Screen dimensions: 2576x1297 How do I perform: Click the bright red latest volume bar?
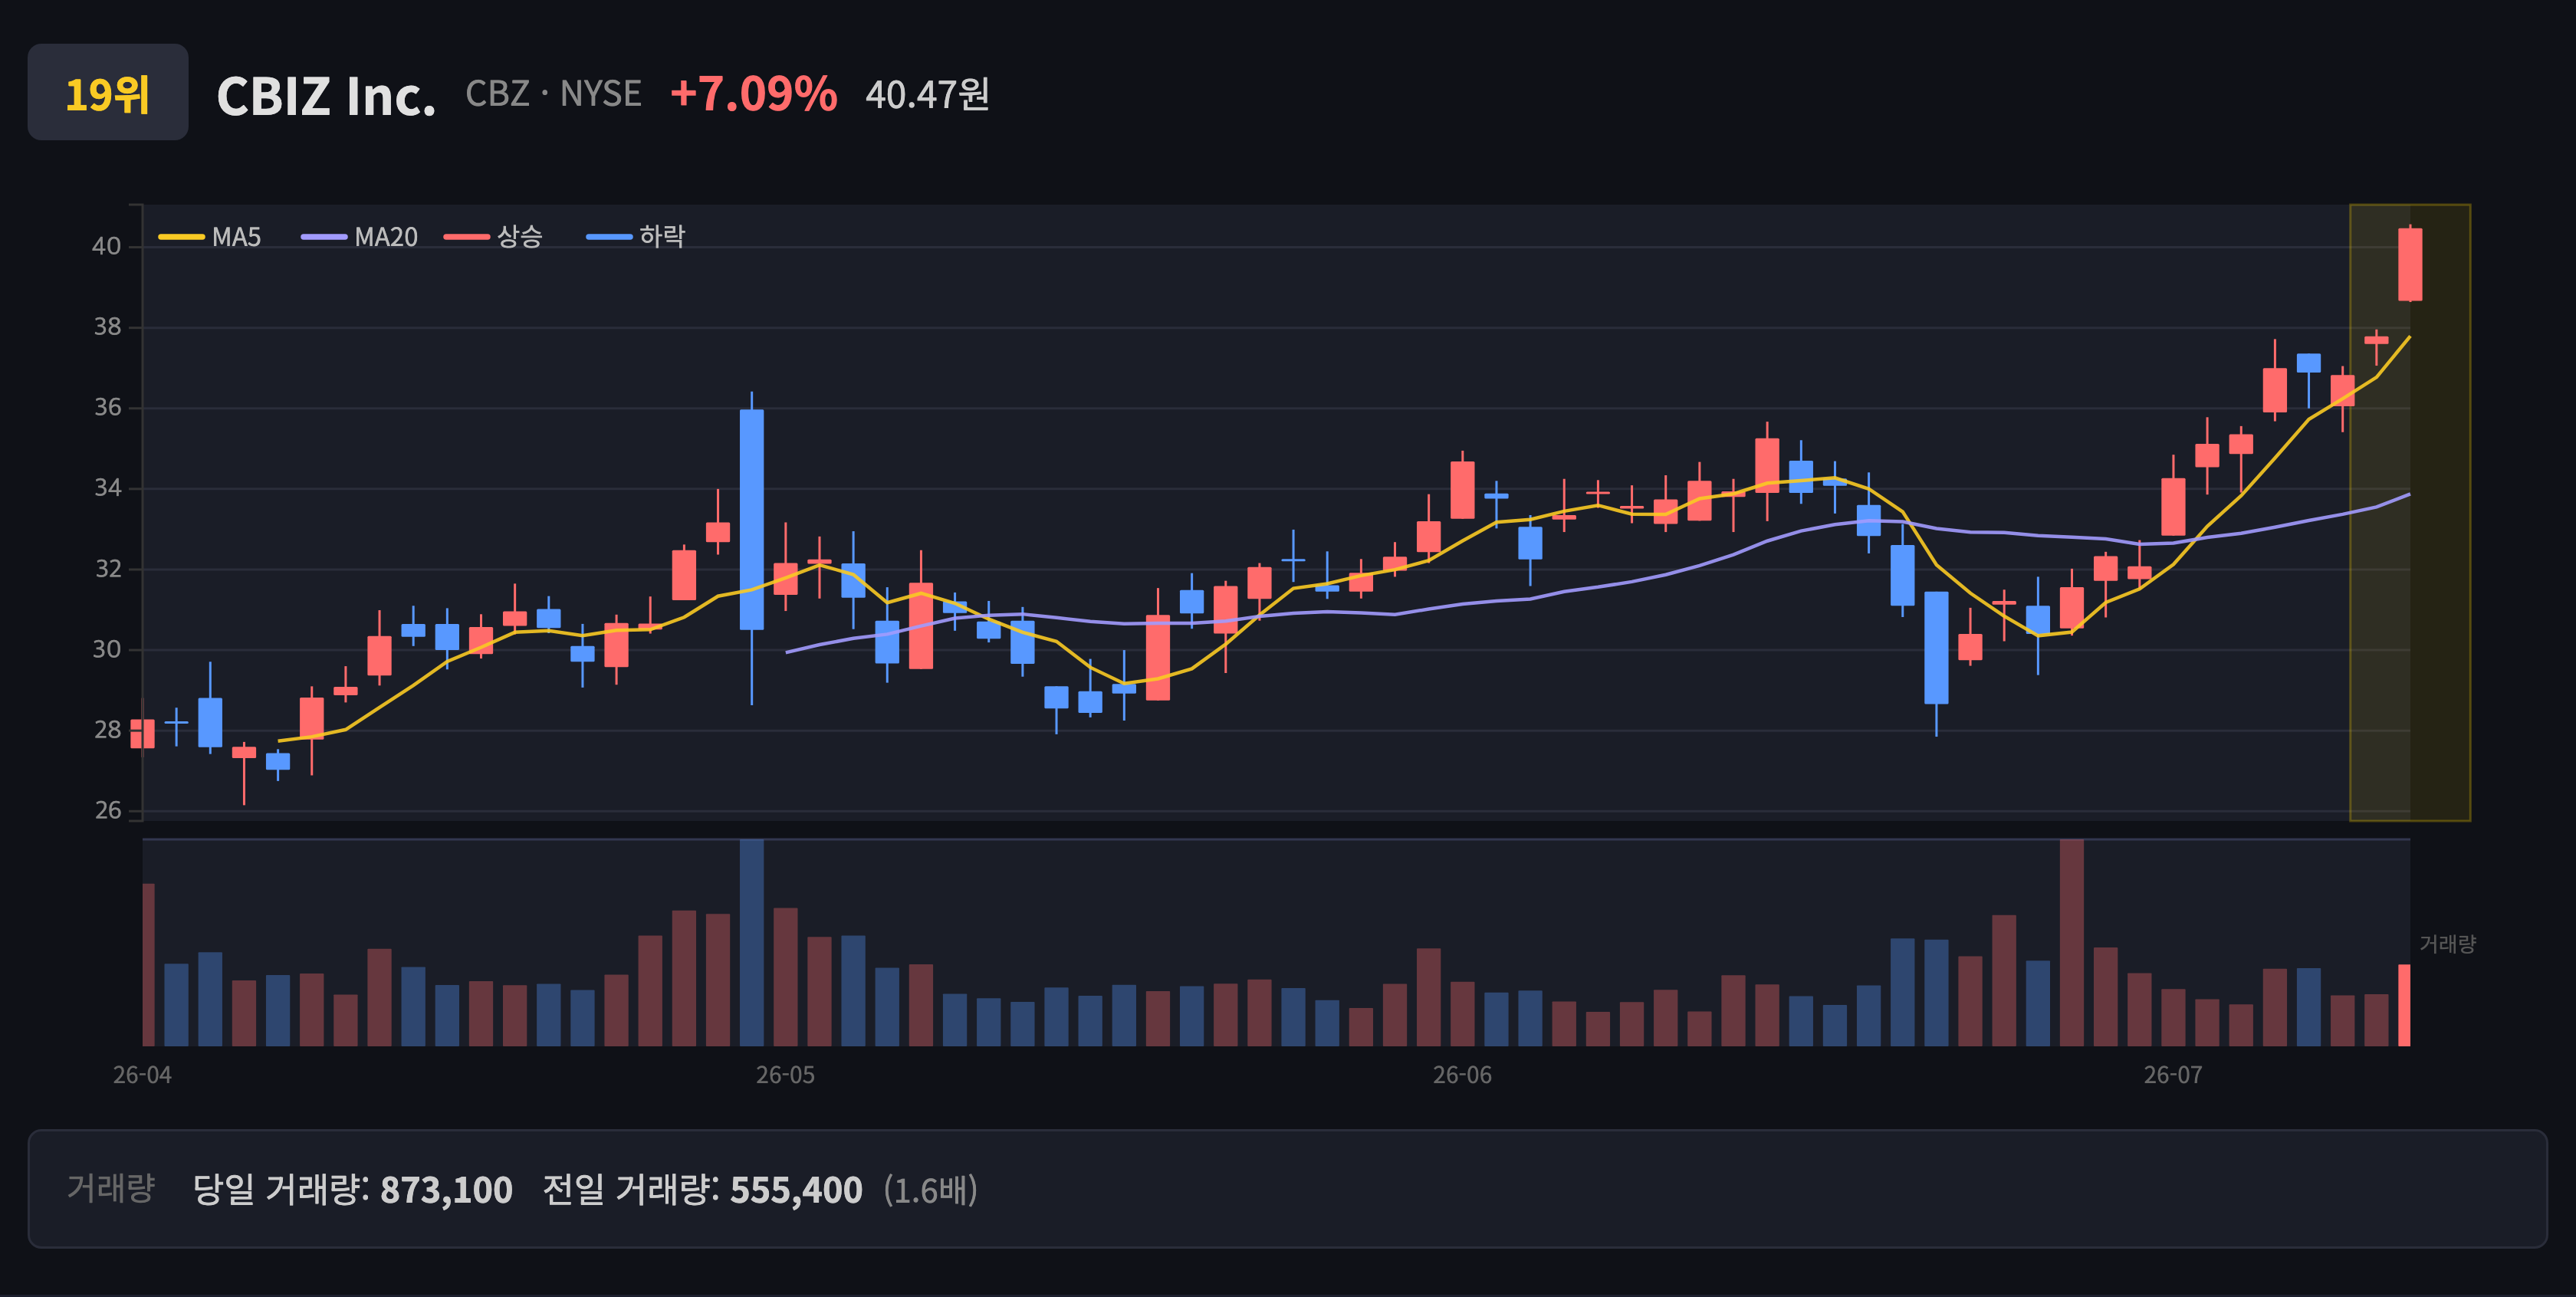point(2404,1005)
